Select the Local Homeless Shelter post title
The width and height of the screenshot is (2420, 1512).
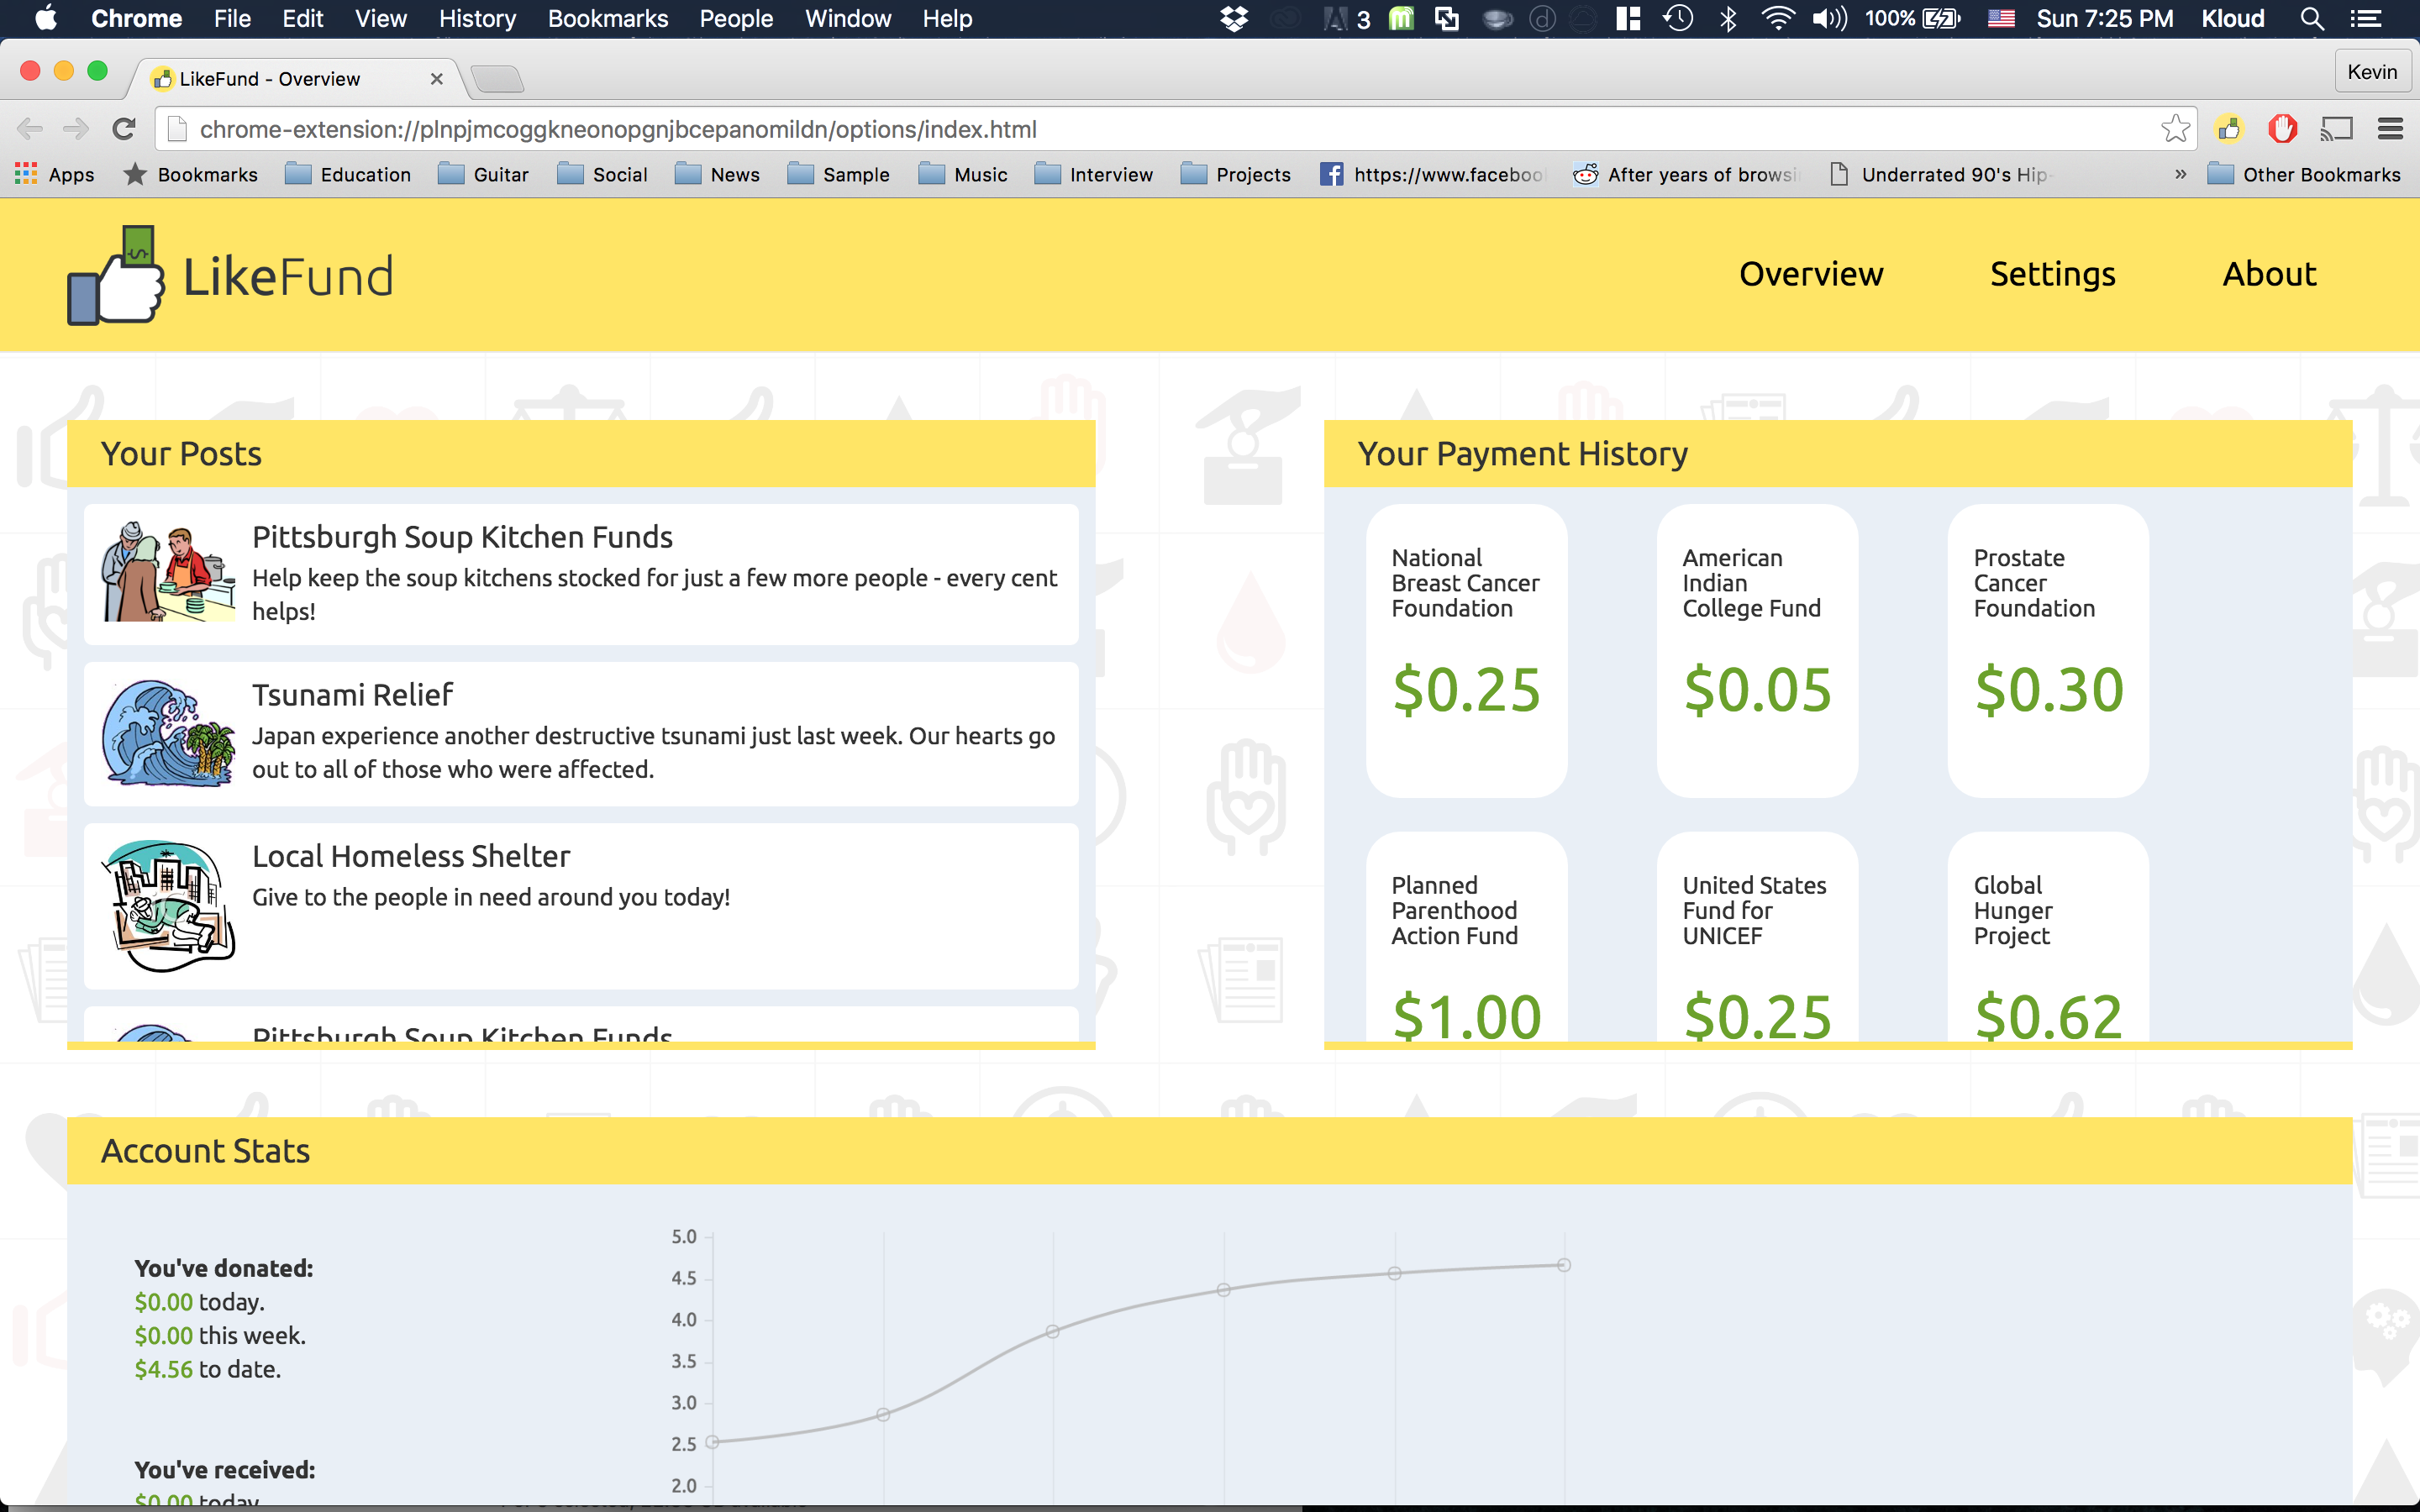pyautogui.click(x=411, y=856)
